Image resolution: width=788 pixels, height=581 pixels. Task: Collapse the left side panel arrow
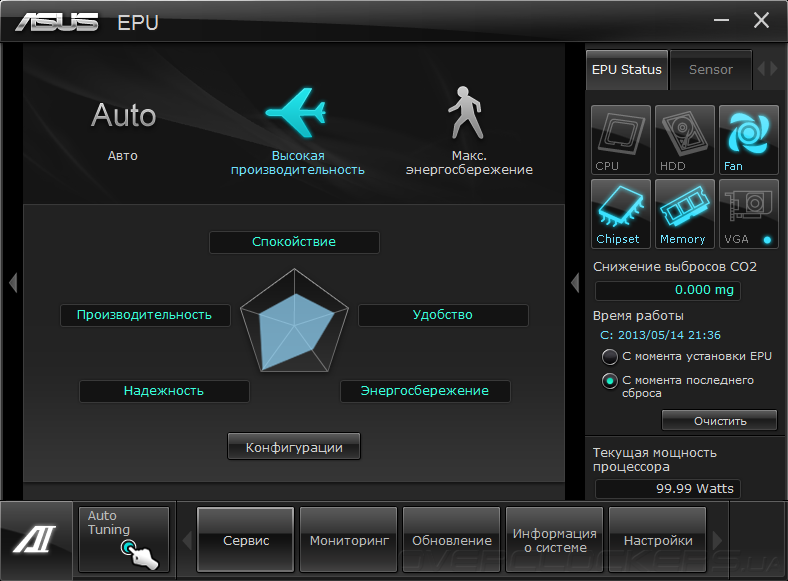pyautogui.click(x=13, y=282)
